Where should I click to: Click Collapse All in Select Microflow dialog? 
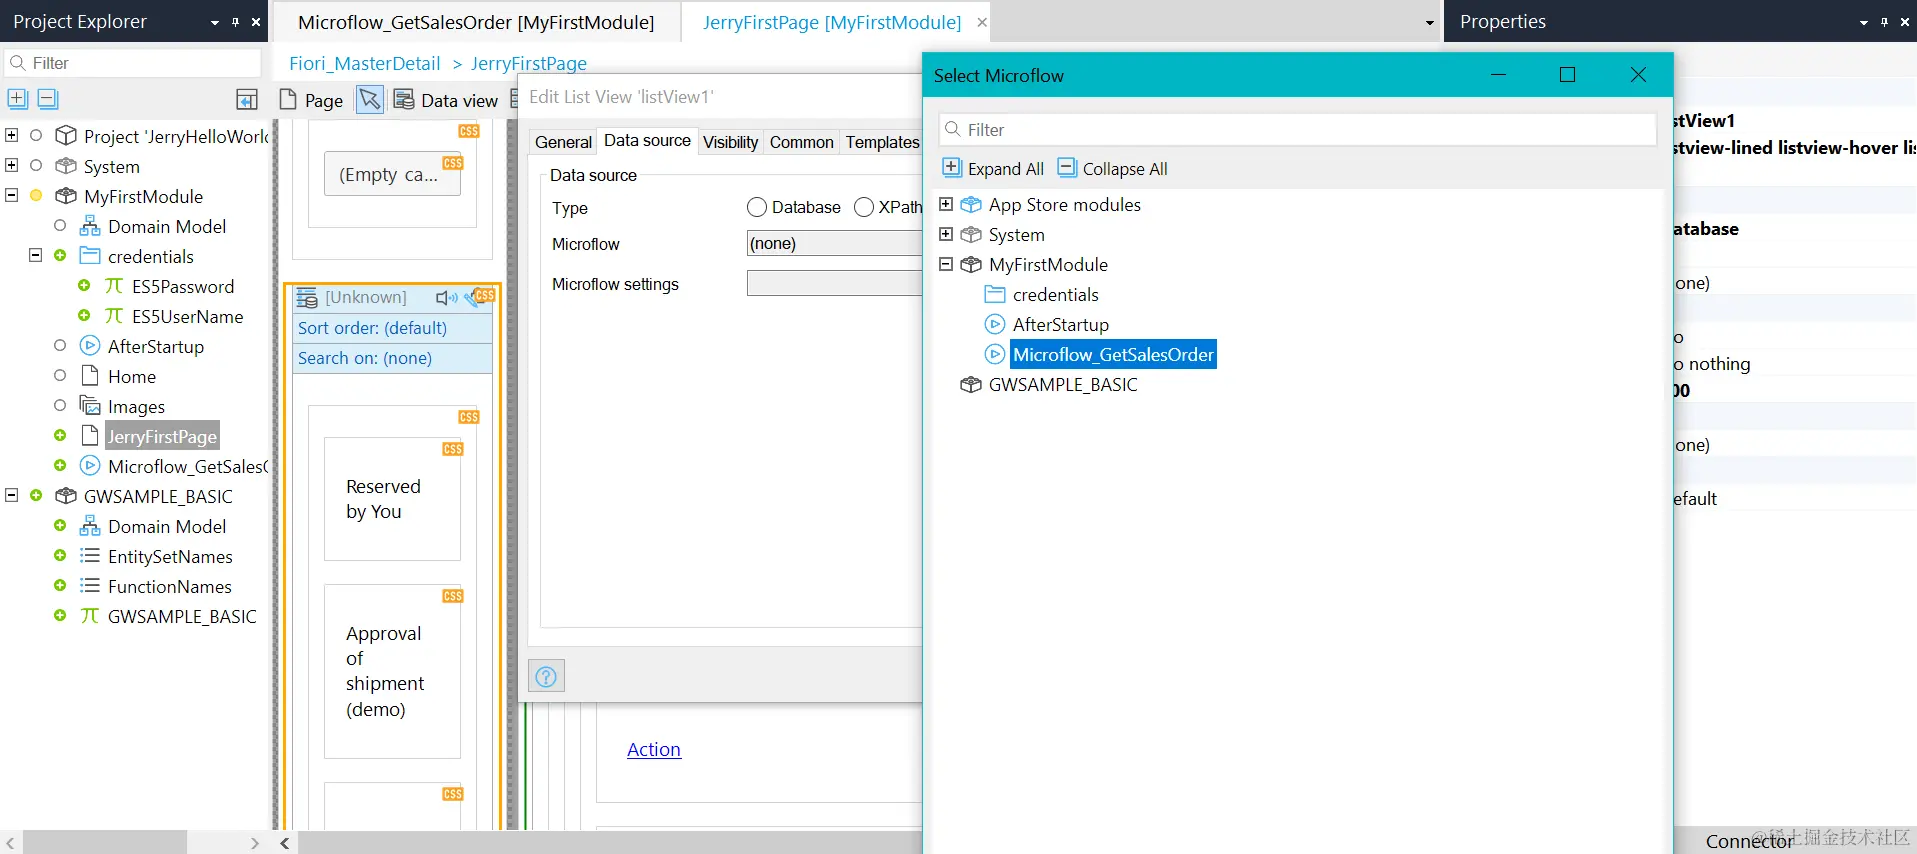(1113, 168)
